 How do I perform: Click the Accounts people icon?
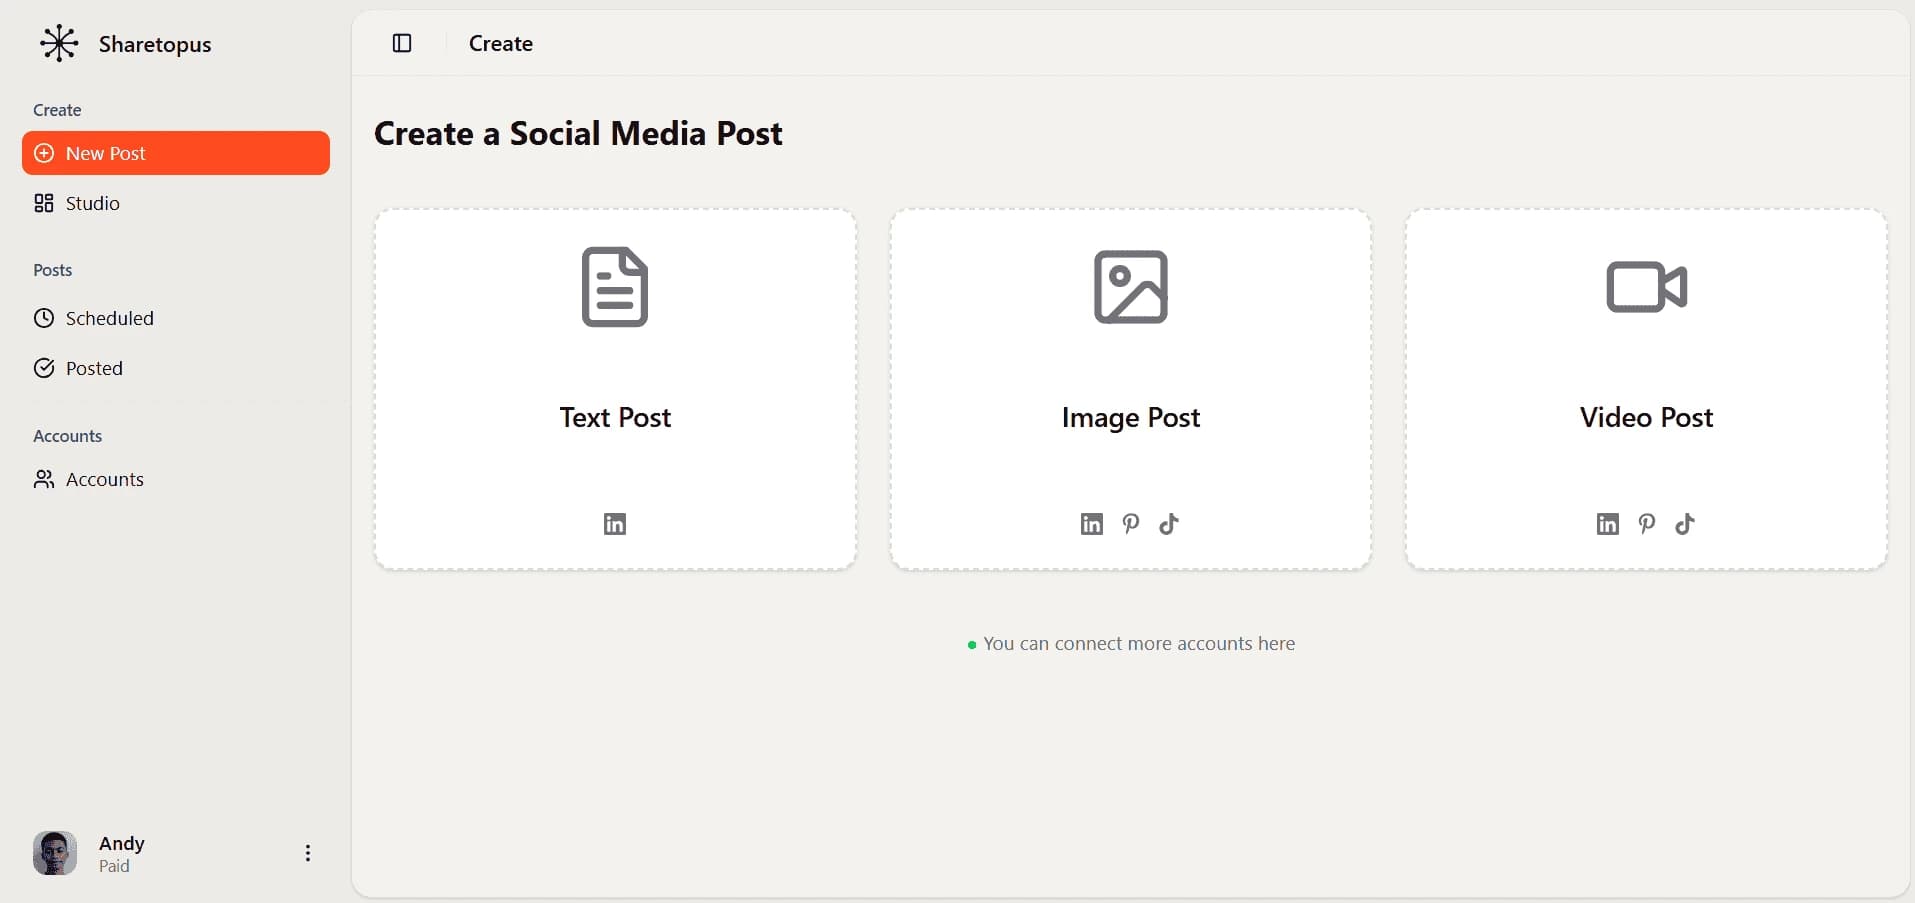[44, 479]
